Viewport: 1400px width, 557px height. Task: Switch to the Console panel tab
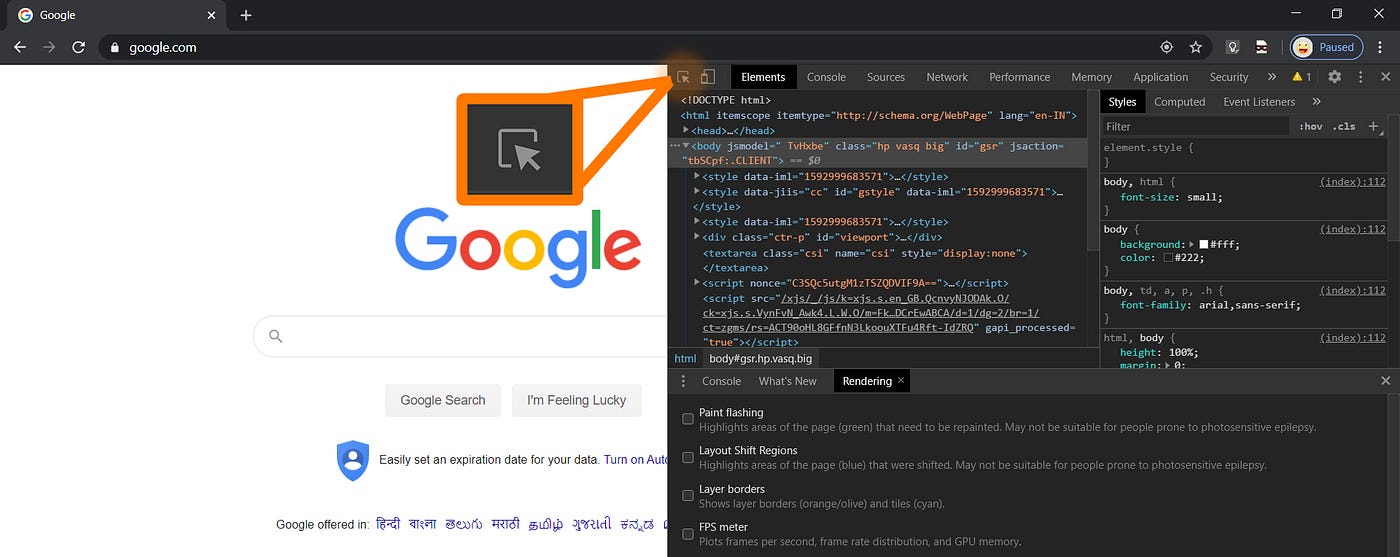pos(826,77)
